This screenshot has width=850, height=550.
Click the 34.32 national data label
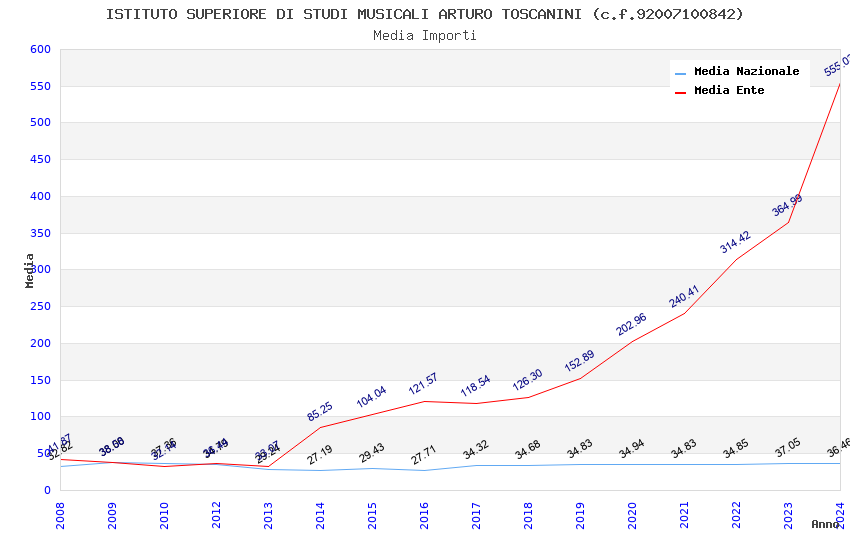pos(476,450)
